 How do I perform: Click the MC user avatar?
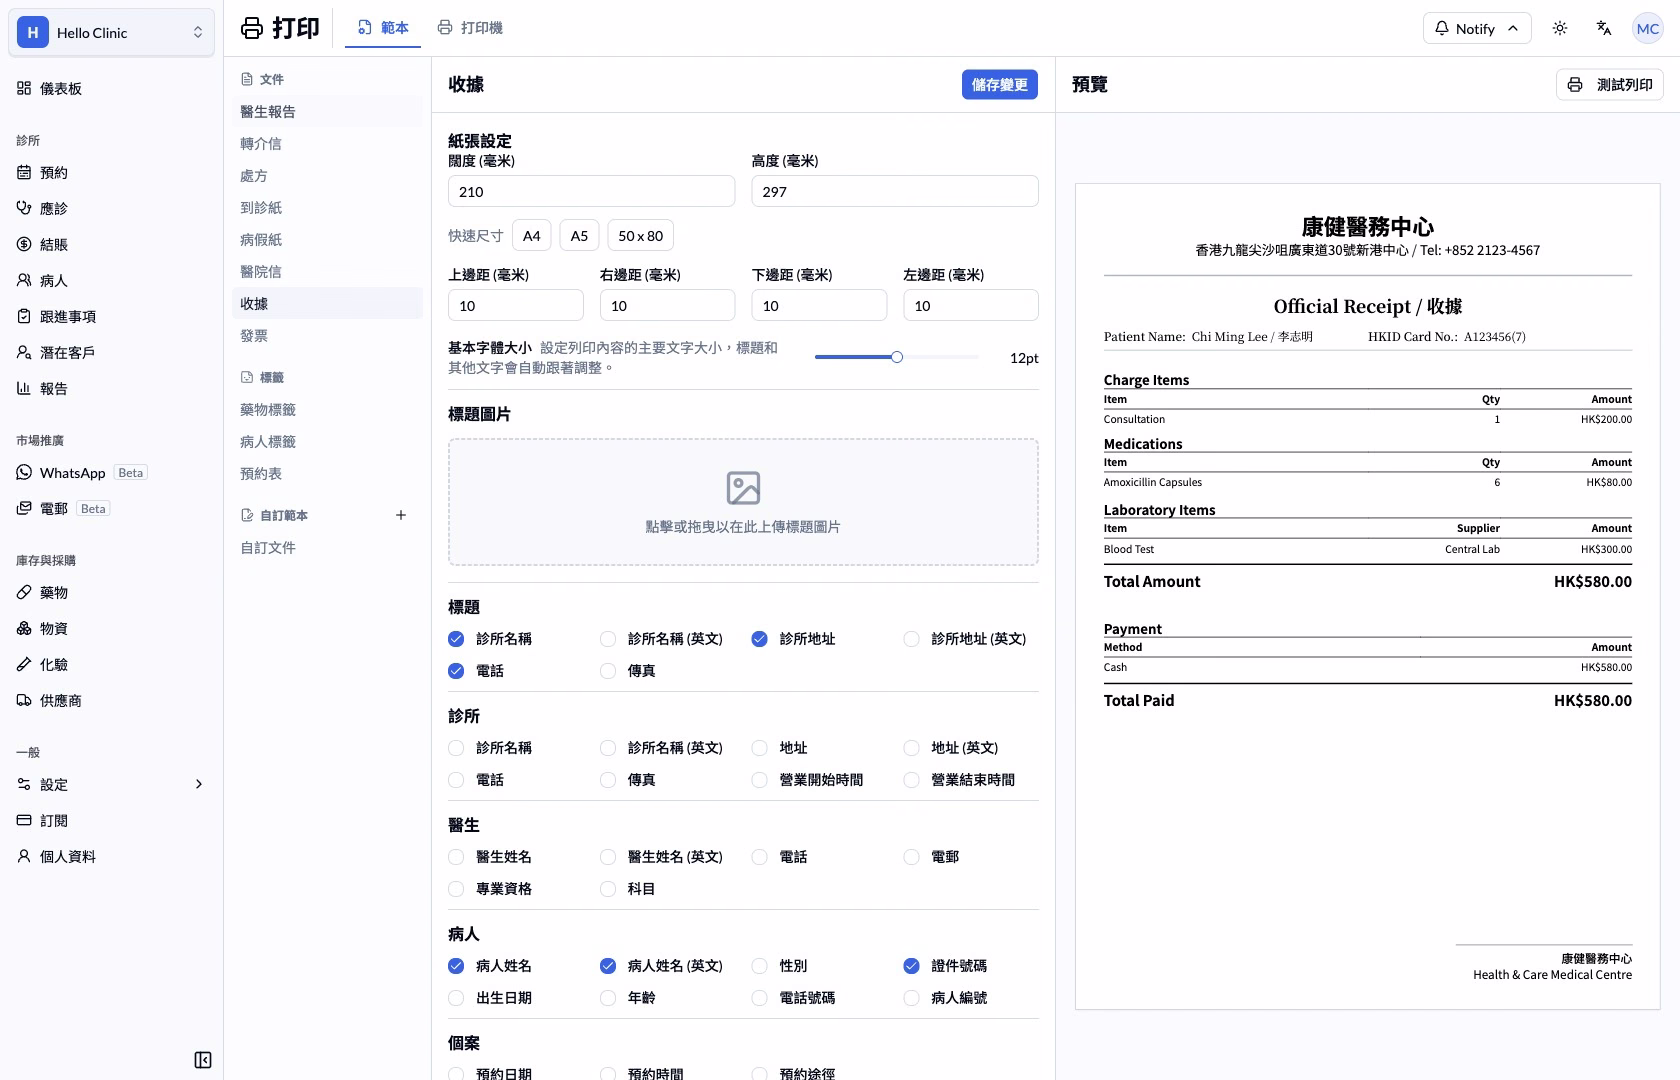[1648, 28]
